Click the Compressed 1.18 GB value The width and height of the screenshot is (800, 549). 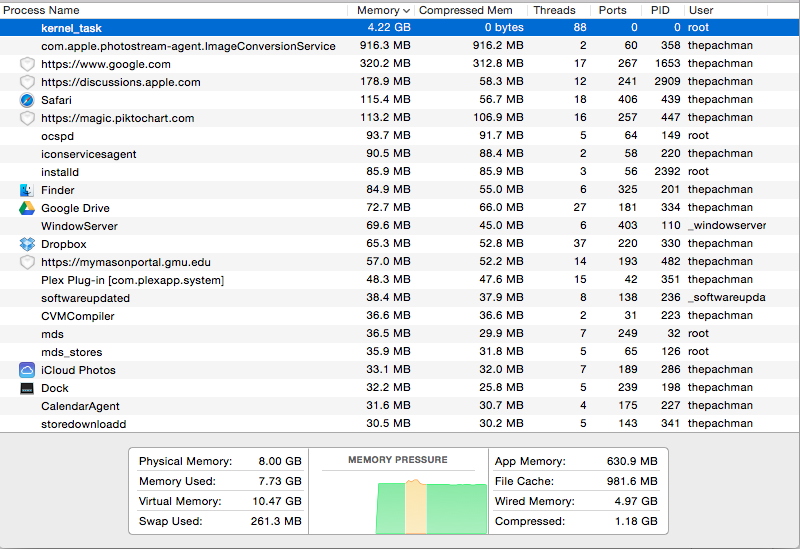(x=636, y=521)
